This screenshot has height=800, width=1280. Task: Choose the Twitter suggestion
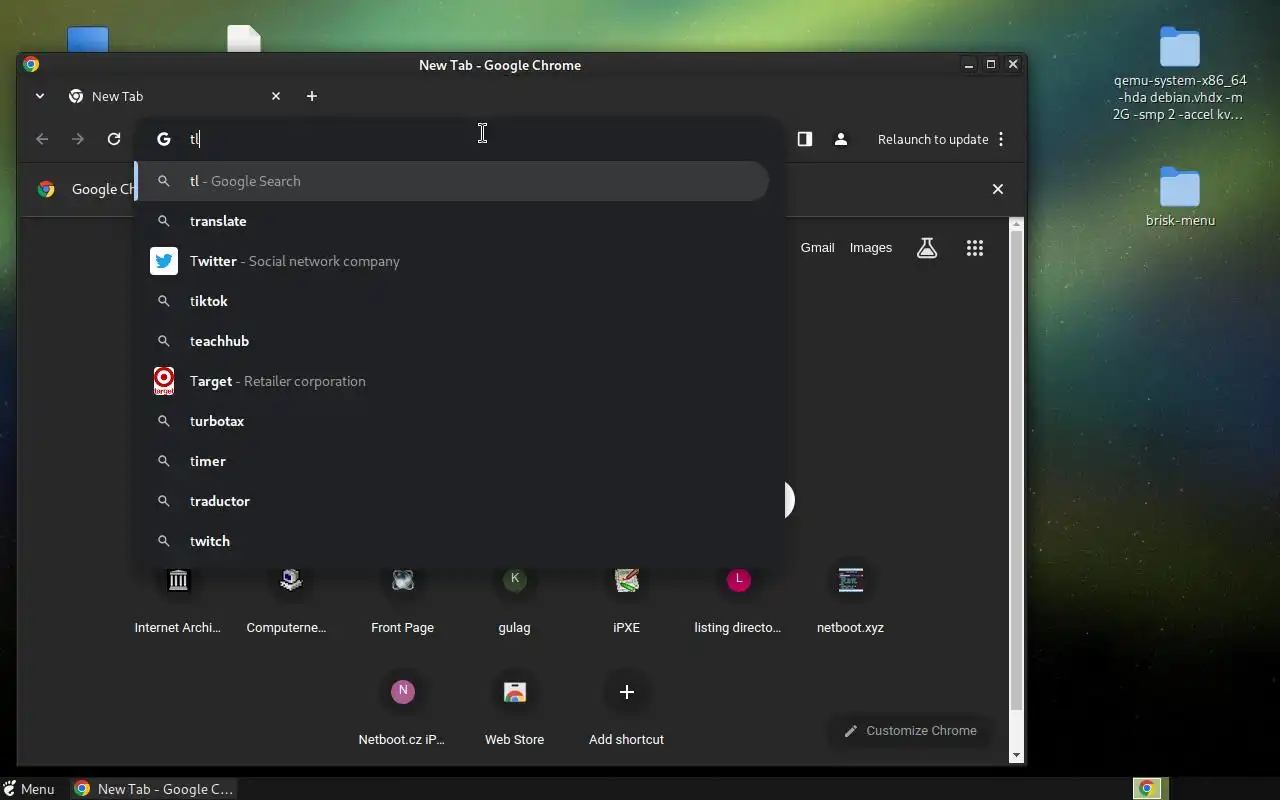(453, 261)
